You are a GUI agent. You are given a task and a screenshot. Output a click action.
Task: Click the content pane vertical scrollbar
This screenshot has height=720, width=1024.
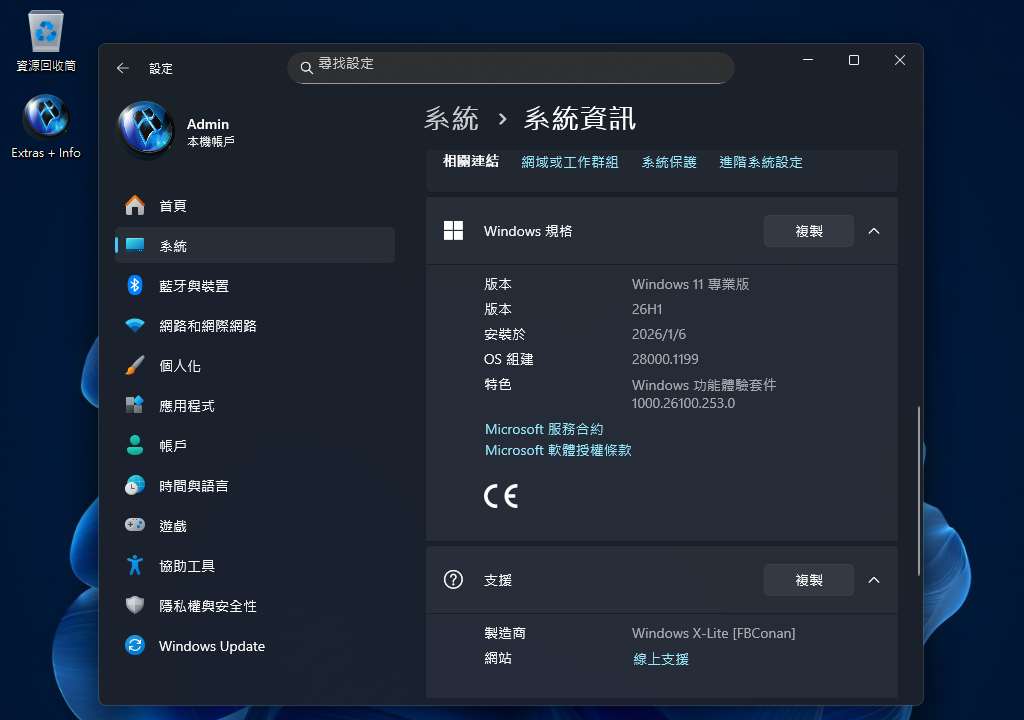pyautogui.click(x=918, y=490)
